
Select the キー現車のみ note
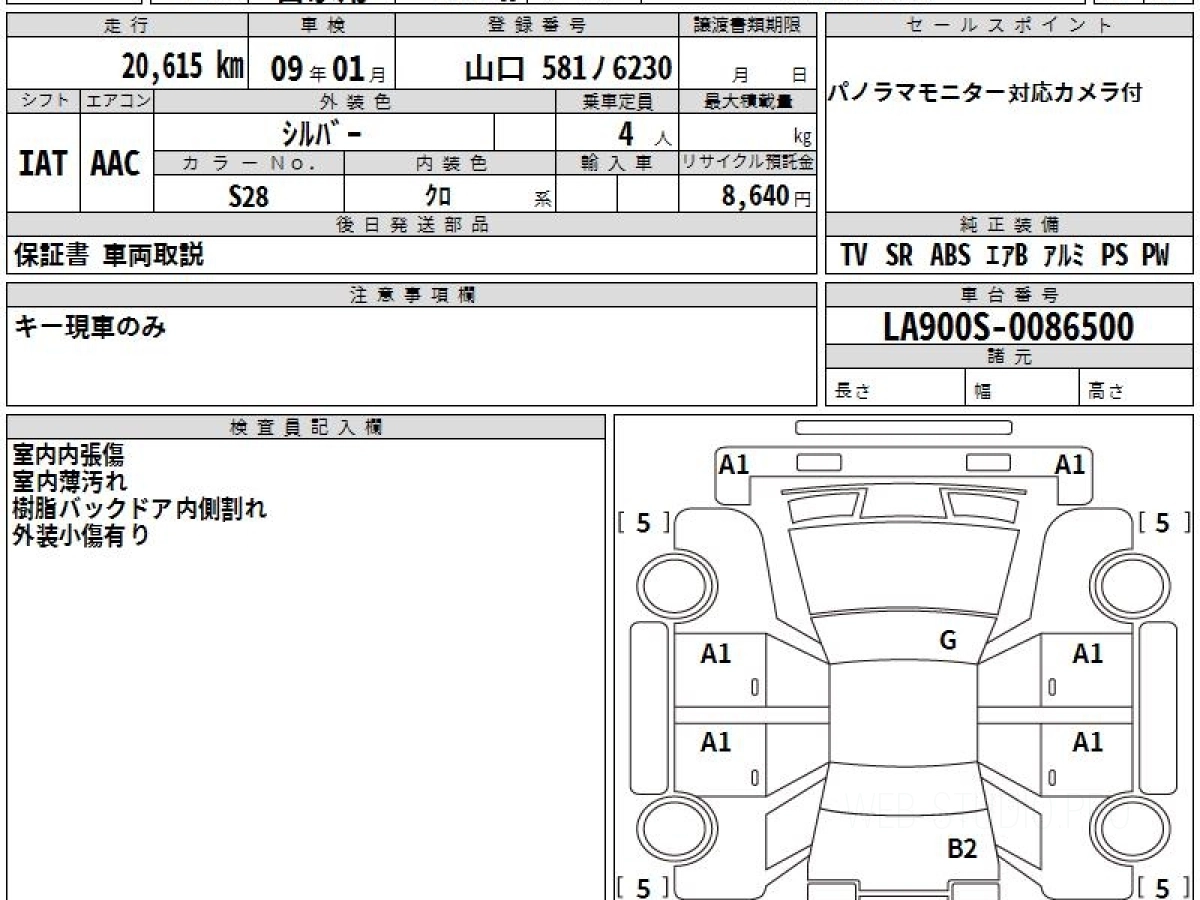90,325
